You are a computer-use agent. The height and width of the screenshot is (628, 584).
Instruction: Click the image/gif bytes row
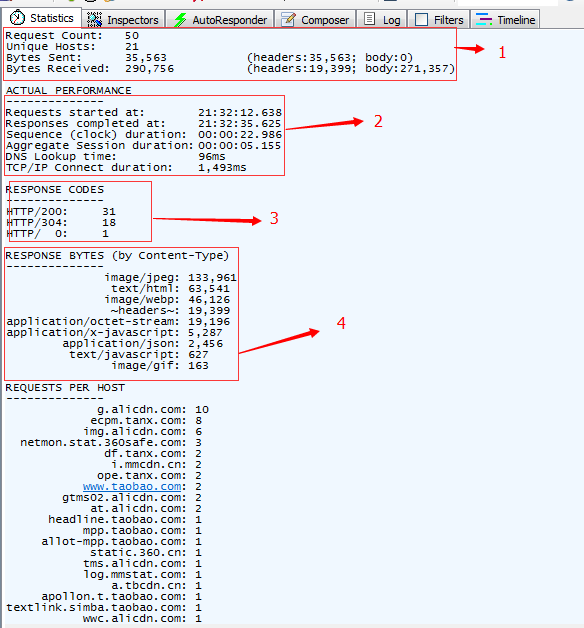pyautogui.click(x=160, y=366)
